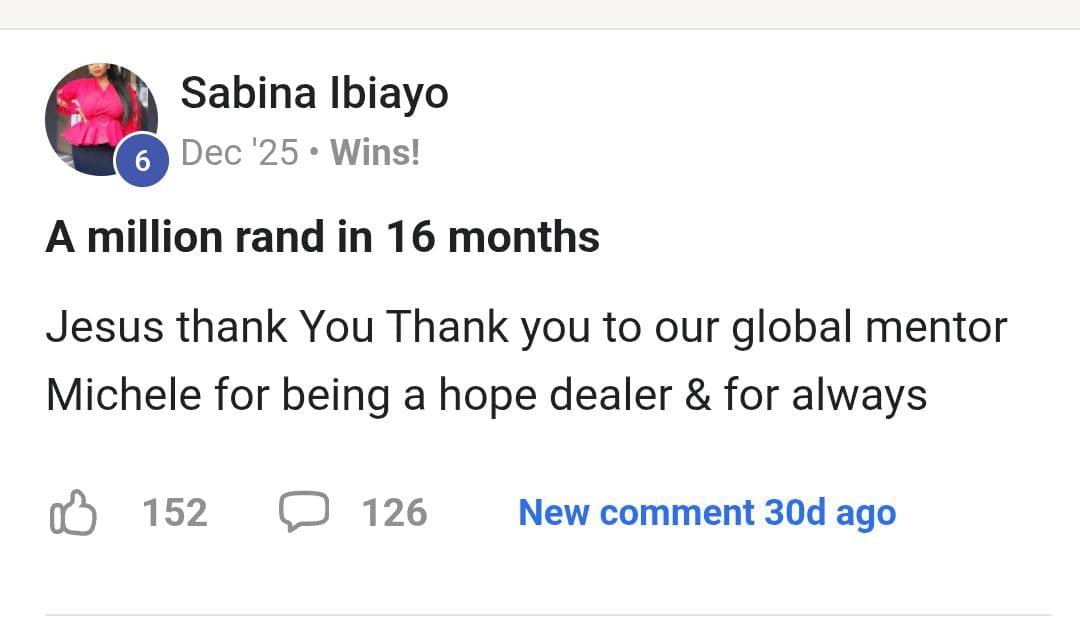Visit the Sabina Ibiayo author name link
Image resolution: width=1080 pixels, height=623 pixels.
click(x=314, y=94)
